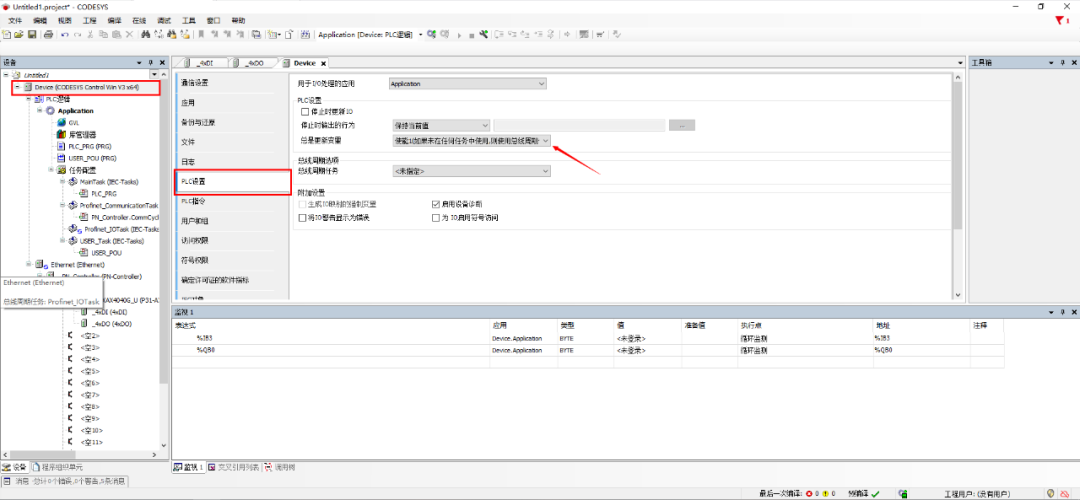The width and height of the screenshot is (1080, 500).
Task: Collapse the MainTask (IEC-Tasks) tree node
Action: (63, 182)
